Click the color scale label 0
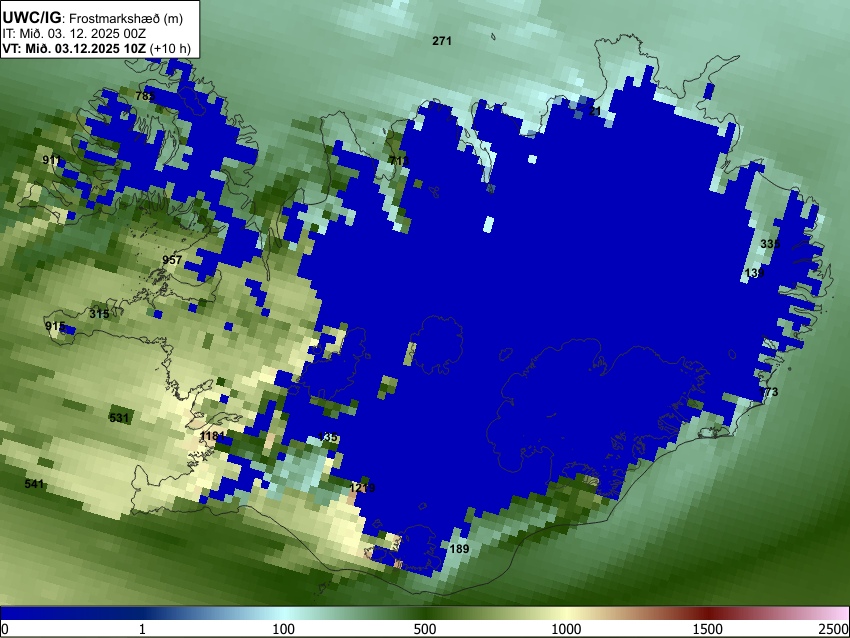 pyautogui.click(x=5, y=629)
